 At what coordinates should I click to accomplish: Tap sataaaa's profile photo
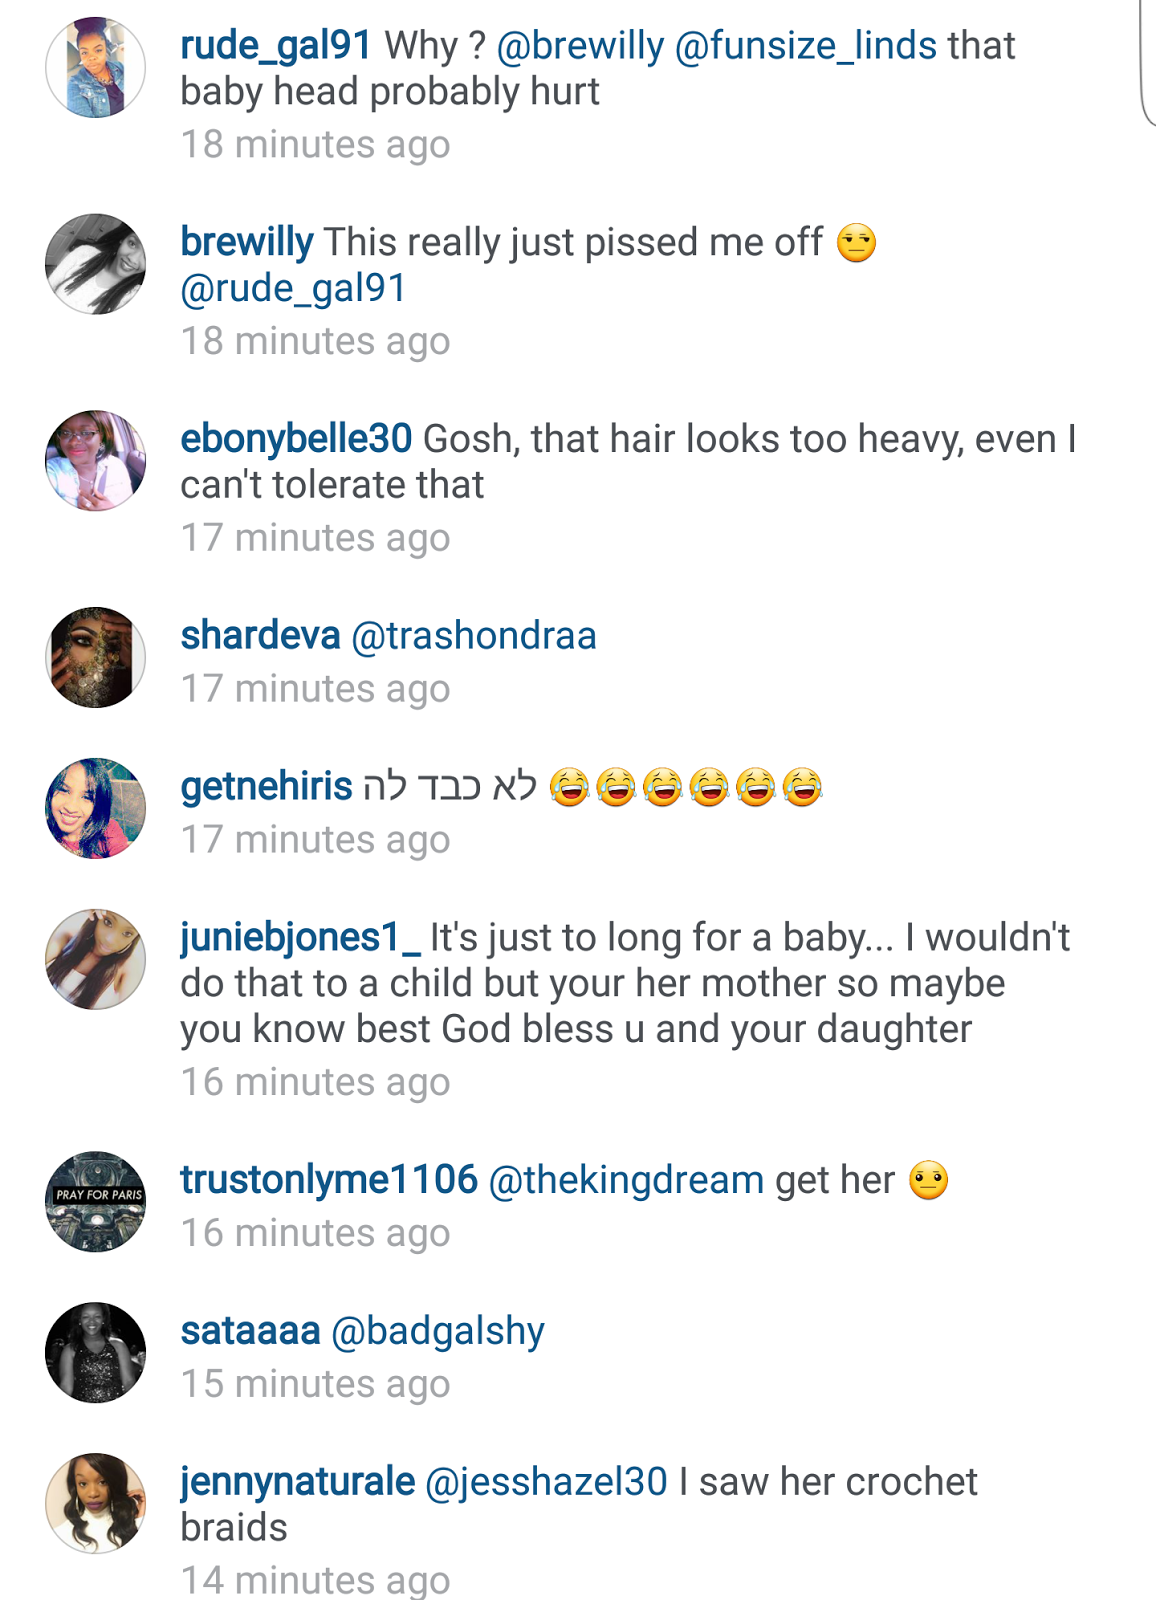(x=95, y=1353)
